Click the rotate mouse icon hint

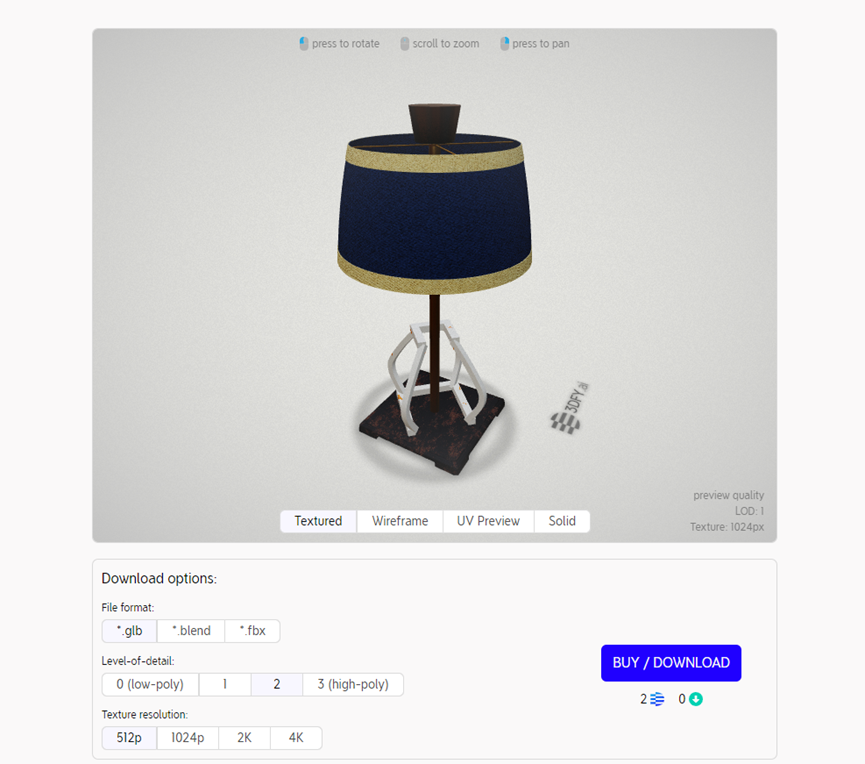(x=303, y=44)
